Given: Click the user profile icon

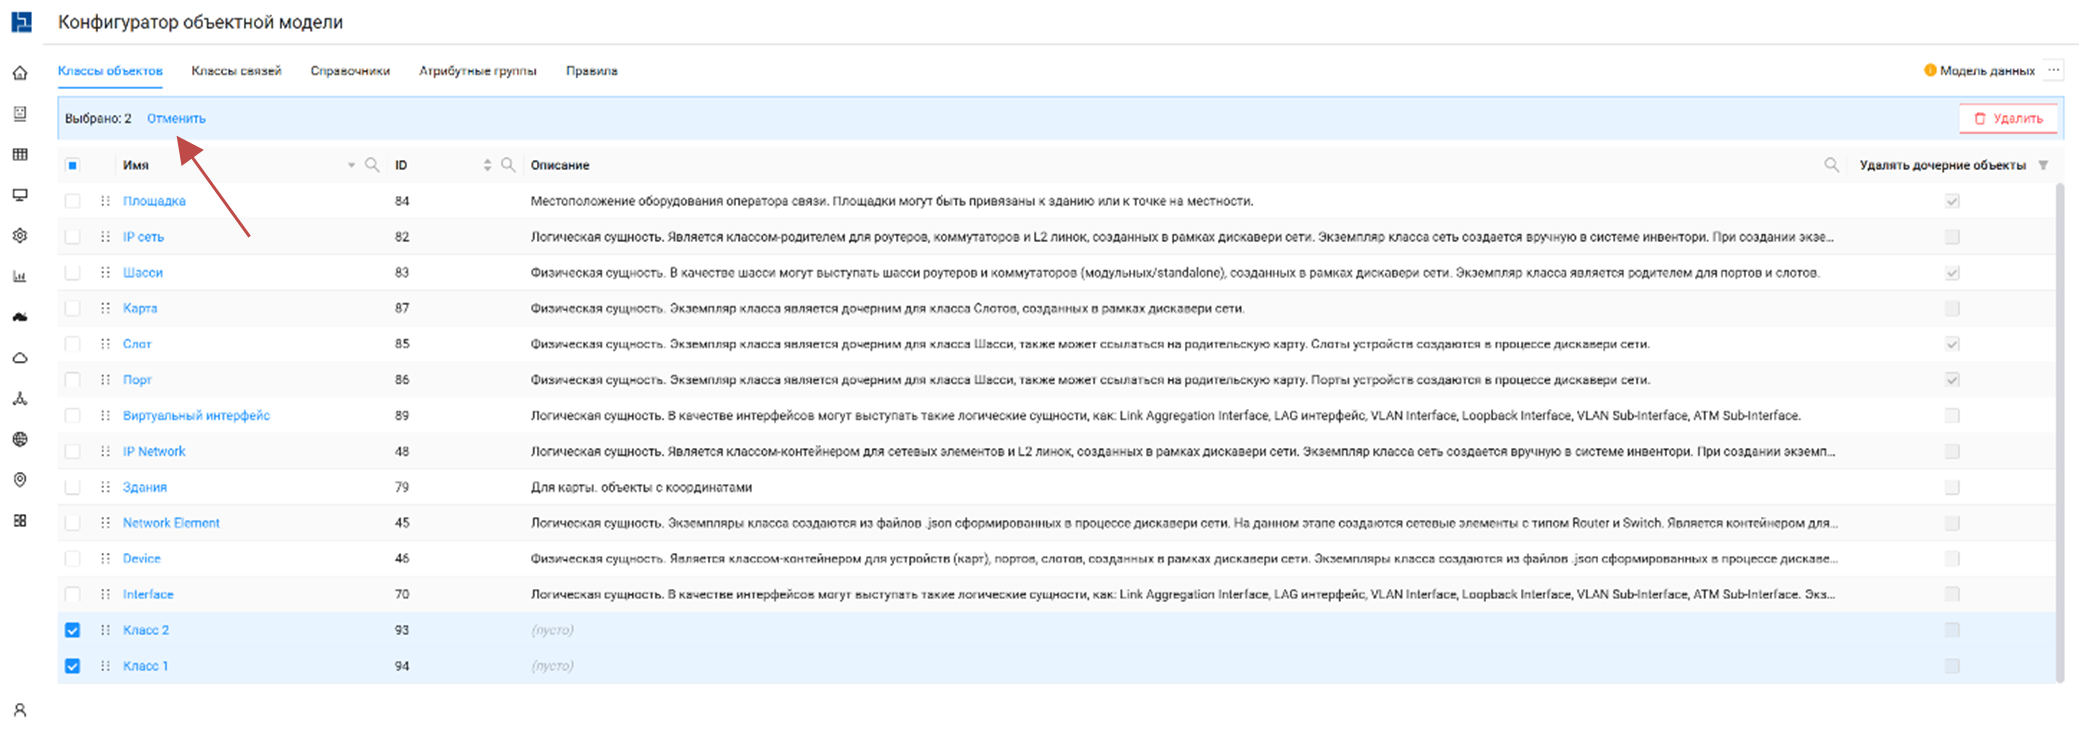Looking at the screenshot, I should click(20, 710).
